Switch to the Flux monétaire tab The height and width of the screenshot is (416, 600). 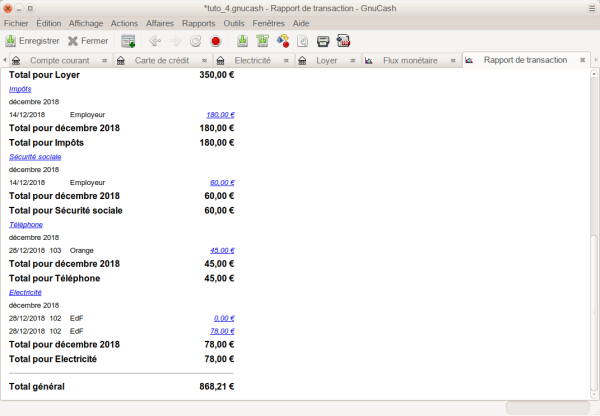(410, 61)
